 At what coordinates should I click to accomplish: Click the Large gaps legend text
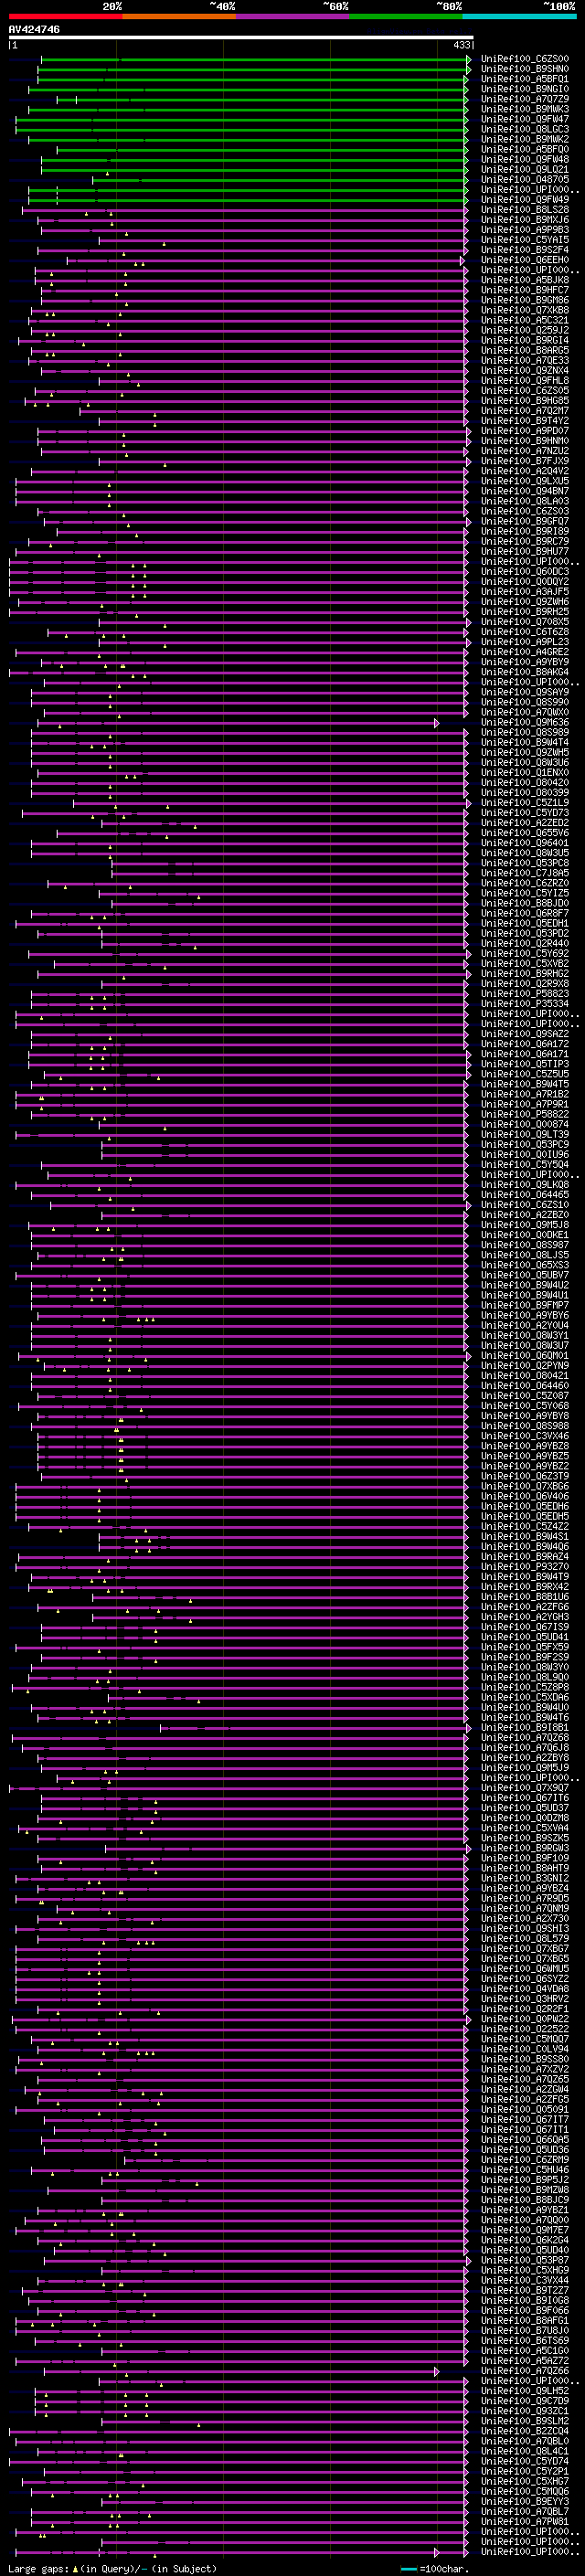point(38,2569)
